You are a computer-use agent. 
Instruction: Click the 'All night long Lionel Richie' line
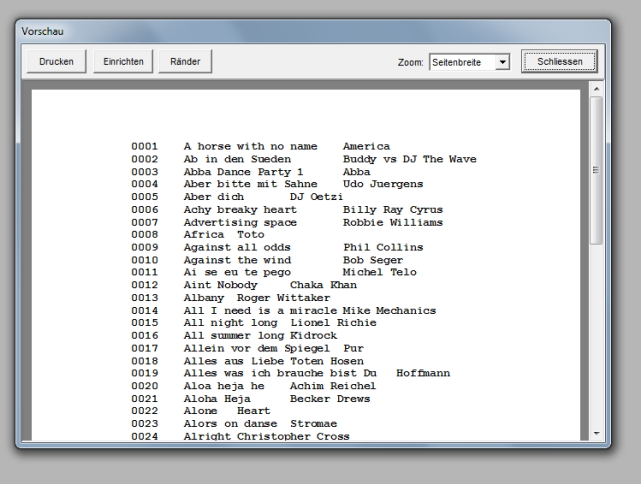click(265, 323)
